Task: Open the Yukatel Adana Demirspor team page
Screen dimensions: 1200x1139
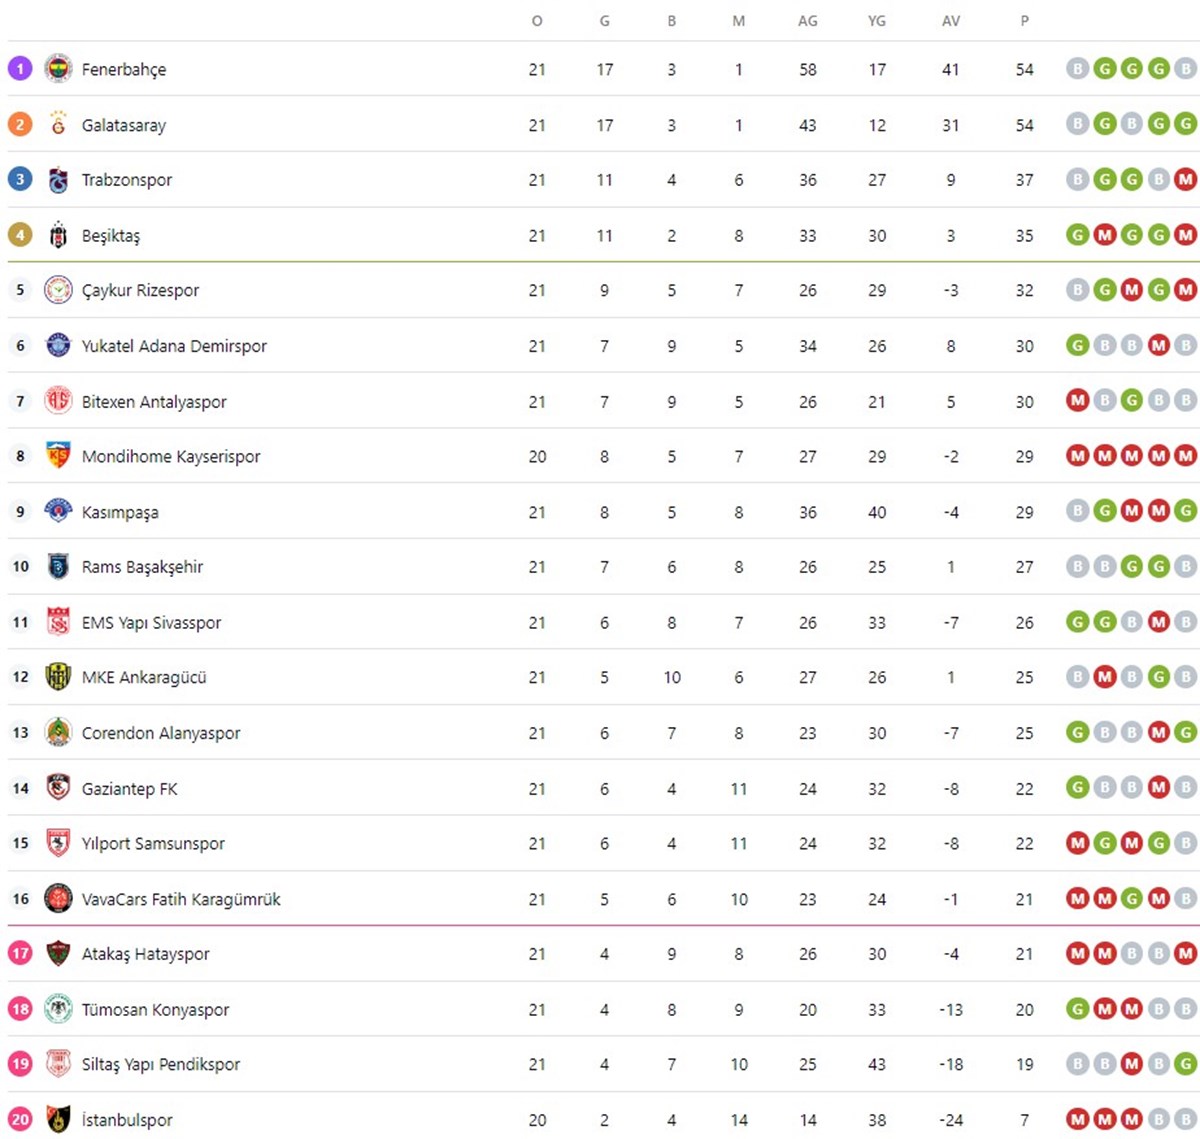Action: click(174, 346)
